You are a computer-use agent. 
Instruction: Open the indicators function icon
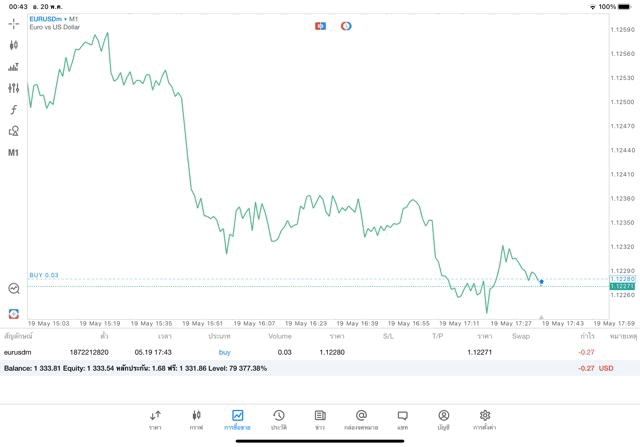pyautogui.click(x=14, y=109)
